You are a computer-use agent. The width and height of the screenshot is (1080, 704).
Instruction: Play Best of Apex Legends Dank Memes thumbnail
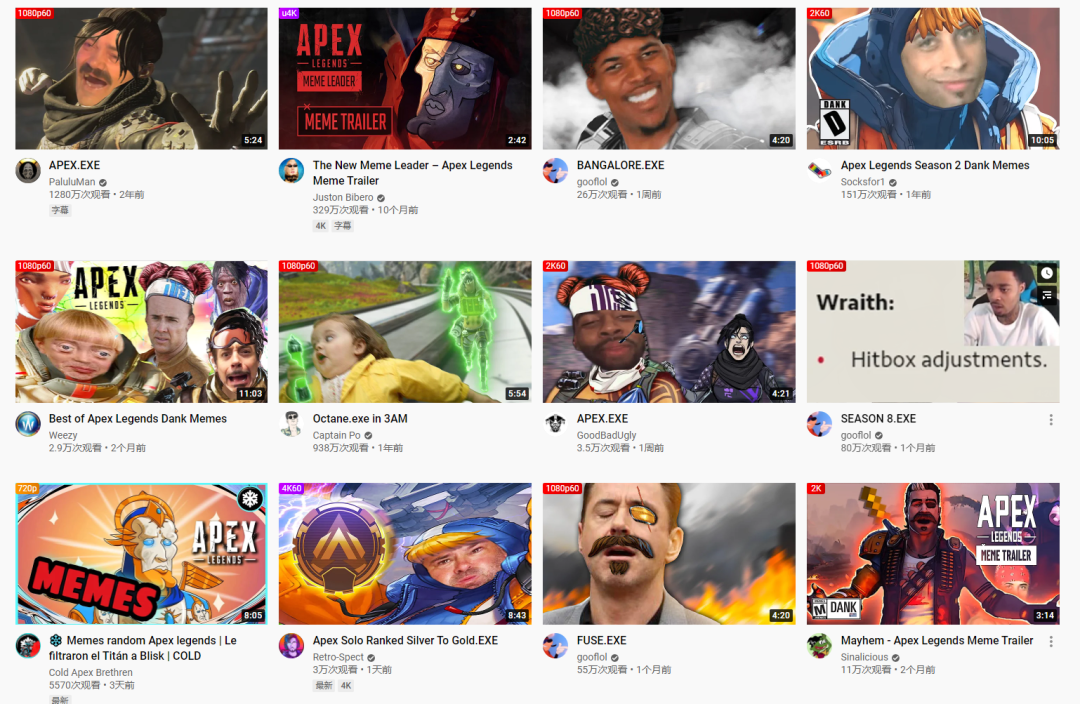coord(141,331)
